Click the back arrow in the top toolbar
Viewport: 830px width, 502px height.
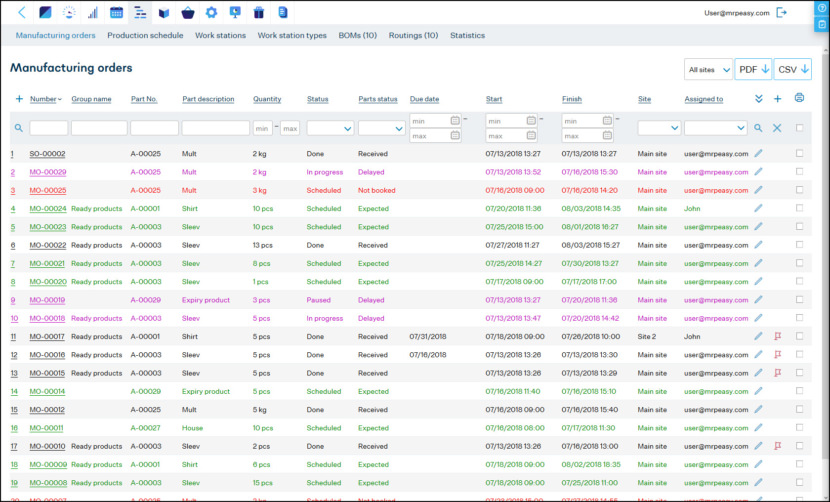click(x=22, y=13)
